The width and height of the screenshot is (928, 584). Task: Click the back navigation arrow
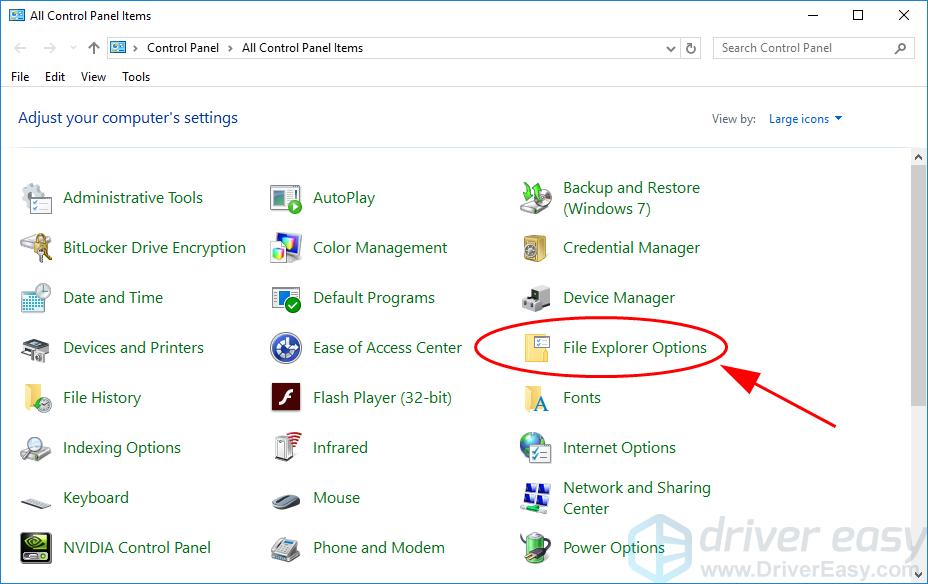click(20, 47)
